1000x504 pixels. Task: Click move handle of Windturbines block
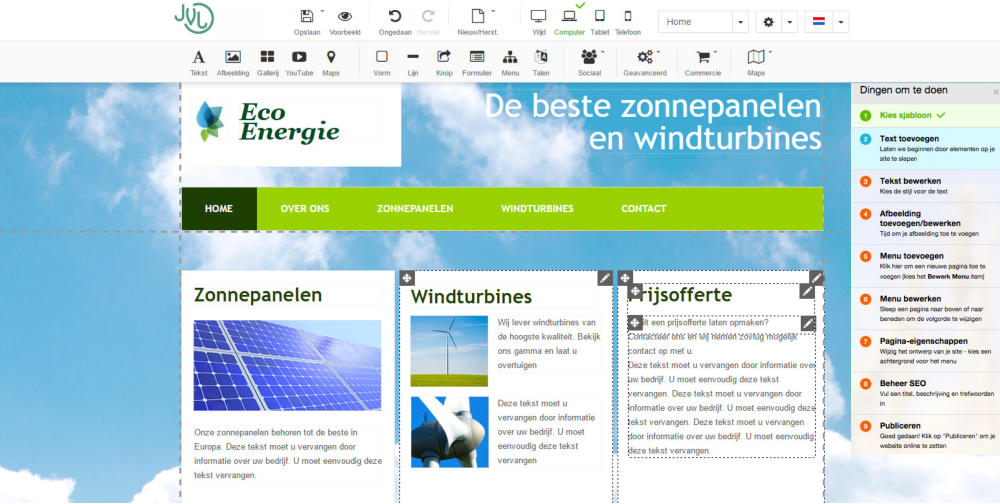[407, 278]
